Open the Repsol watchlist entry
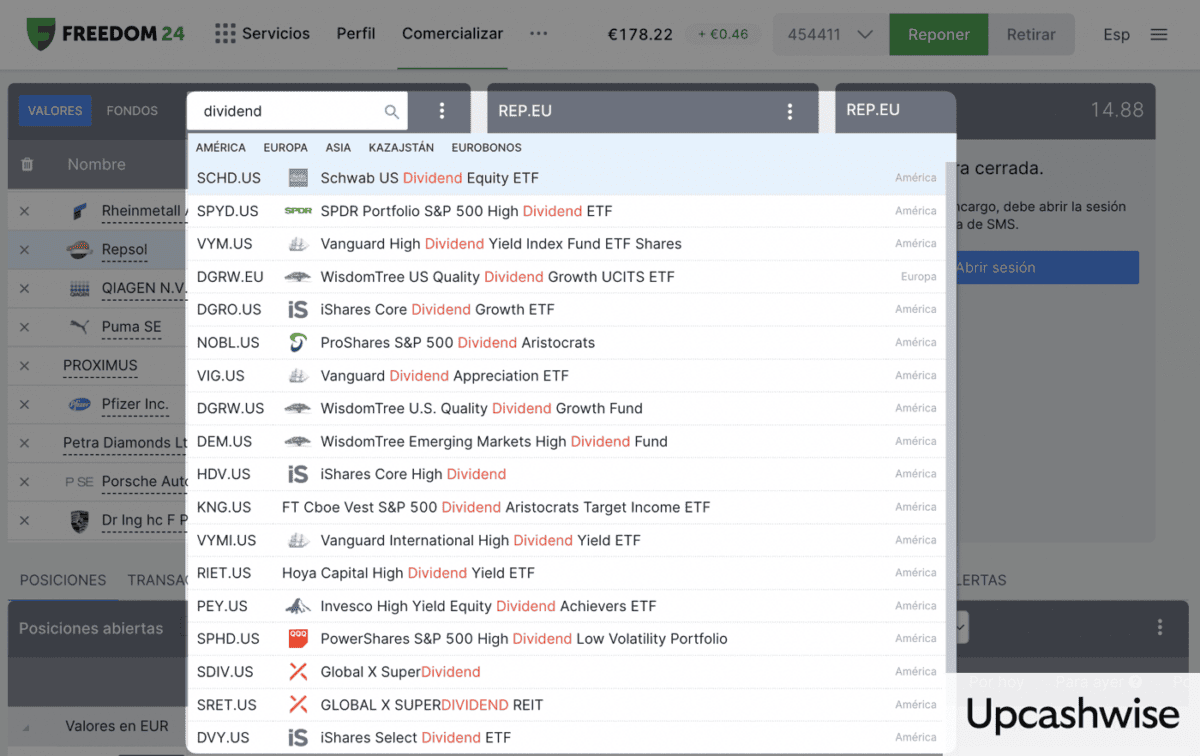Screen dimensions: 1200x756 (124, 250)
